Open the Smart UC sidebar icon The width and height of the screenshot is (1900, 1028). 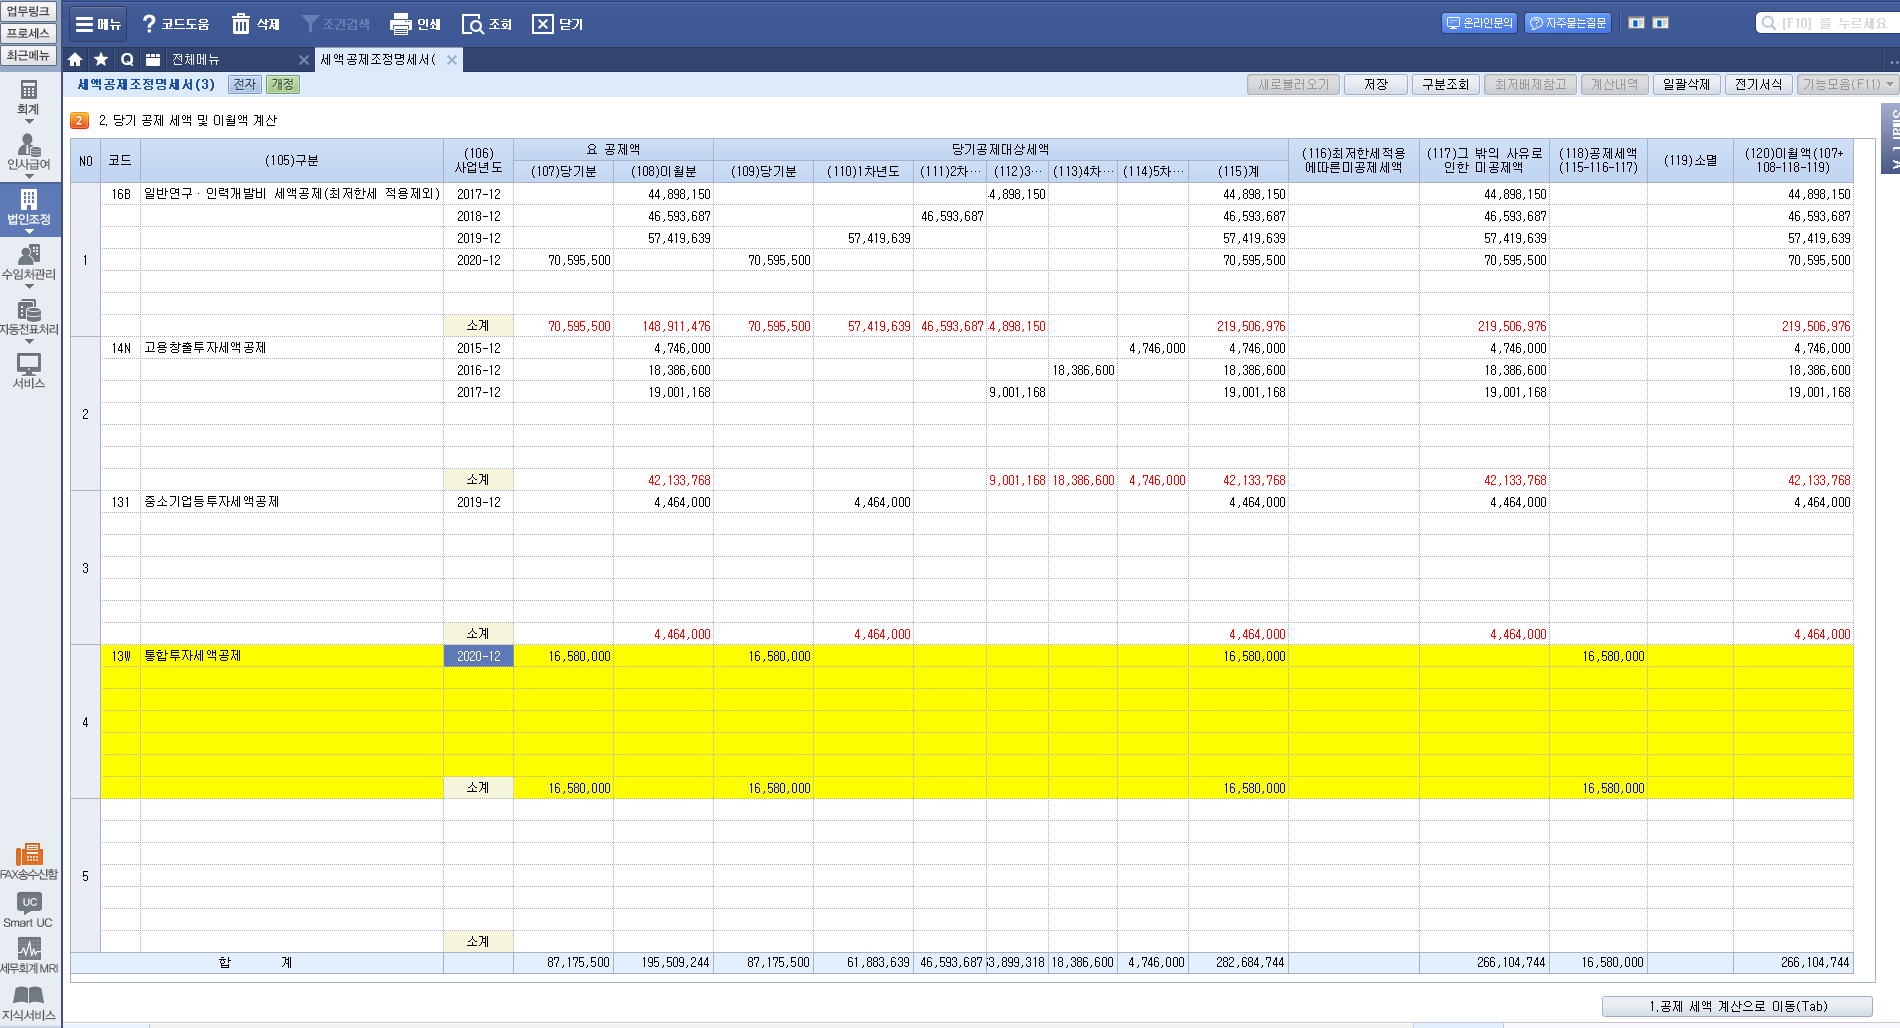coord(29,902)
